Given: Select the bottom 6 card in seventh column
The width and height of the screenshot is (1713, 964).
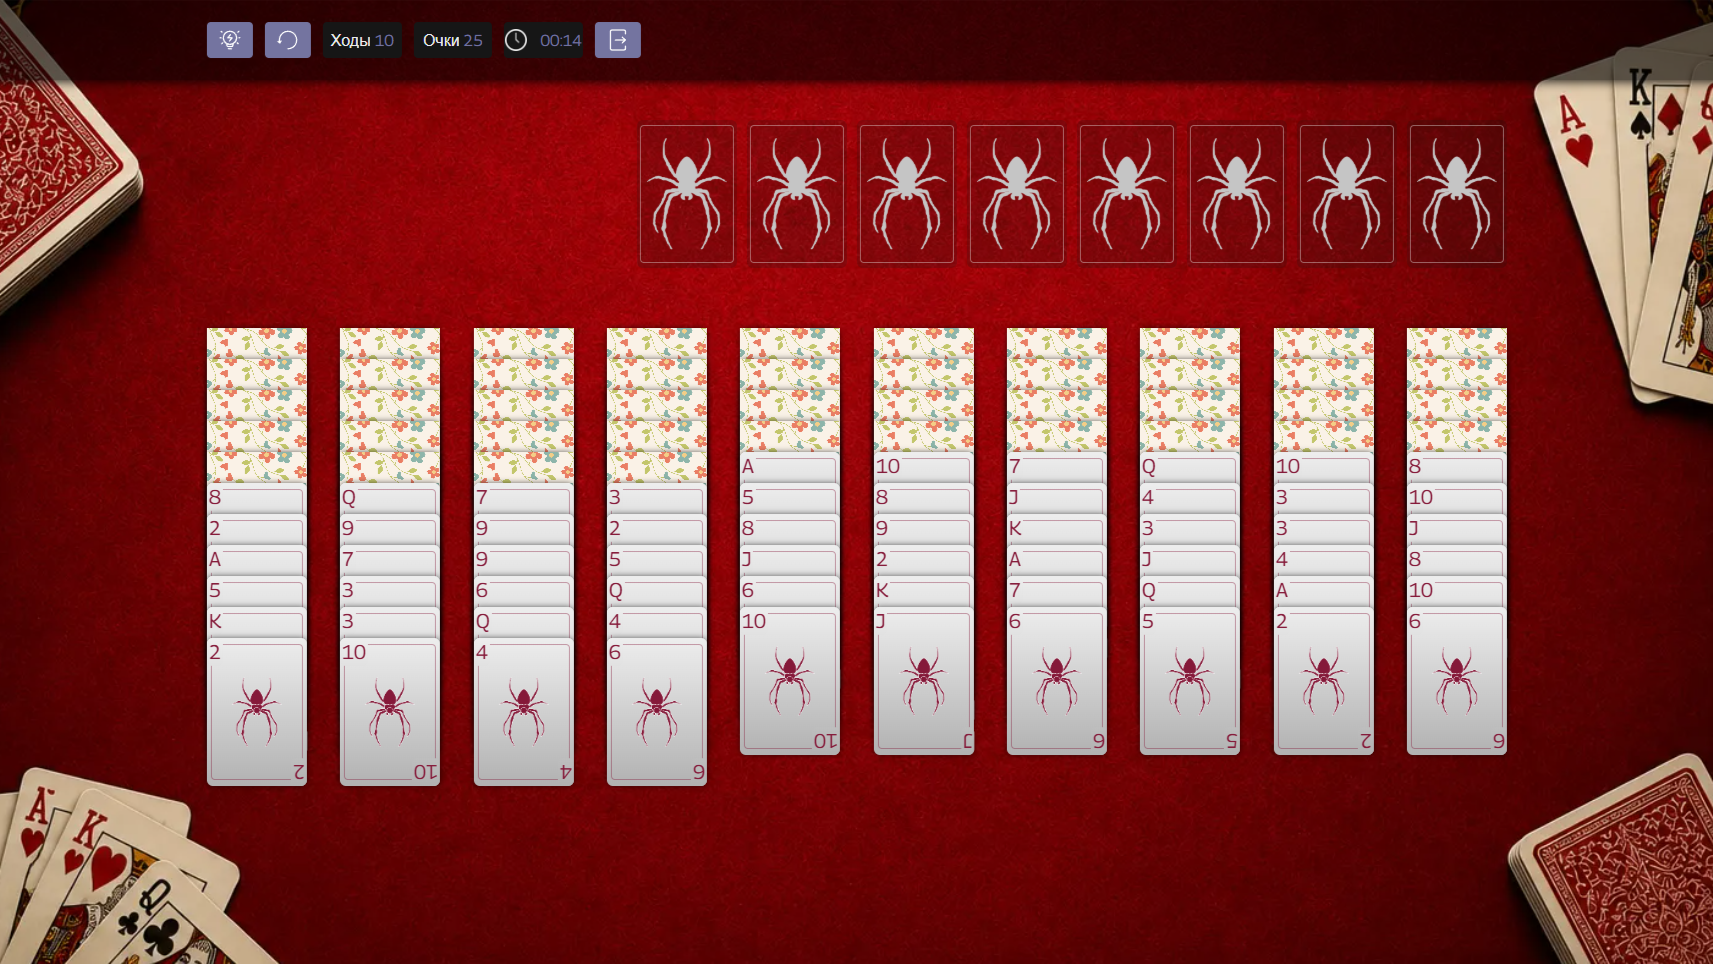Looking at the screenshot, I should coord(1057,681).
